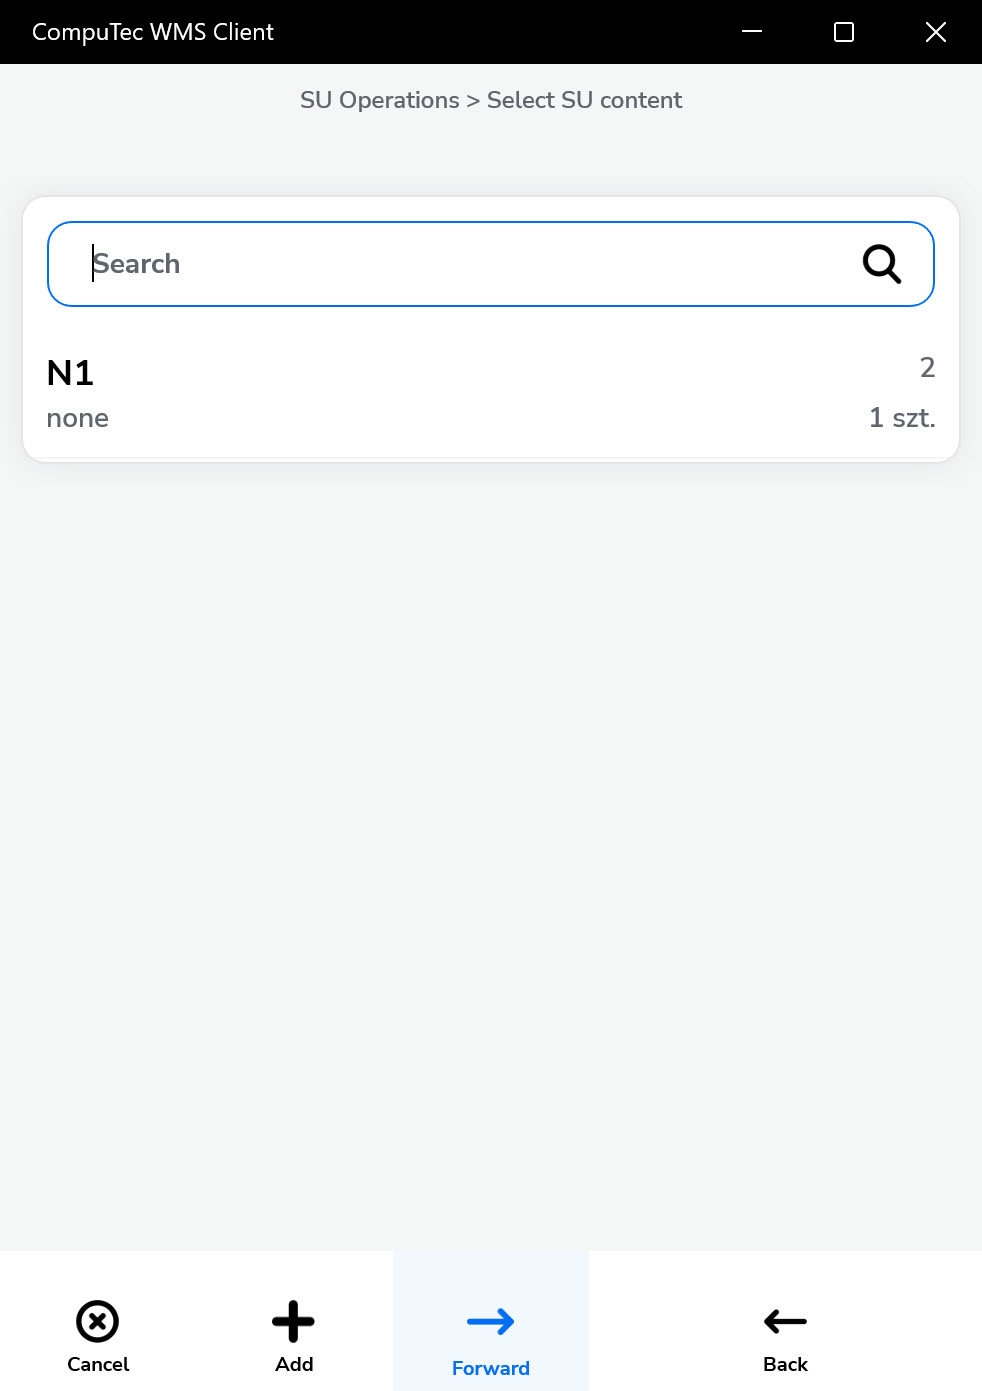
Task: Click the '1 szt.' quantity text
Action: [901, 418]
